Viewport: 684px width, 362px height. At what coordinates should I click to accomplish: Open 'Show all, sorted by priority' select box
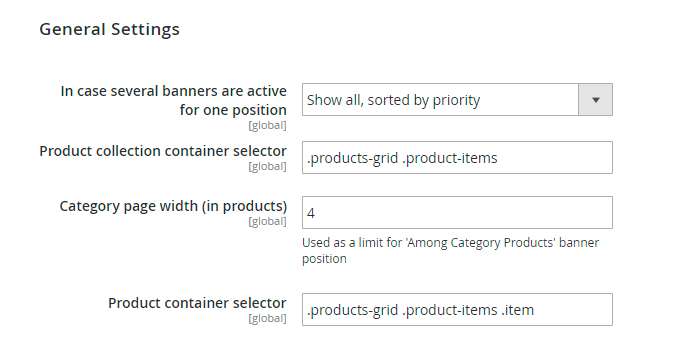[457, 100]
